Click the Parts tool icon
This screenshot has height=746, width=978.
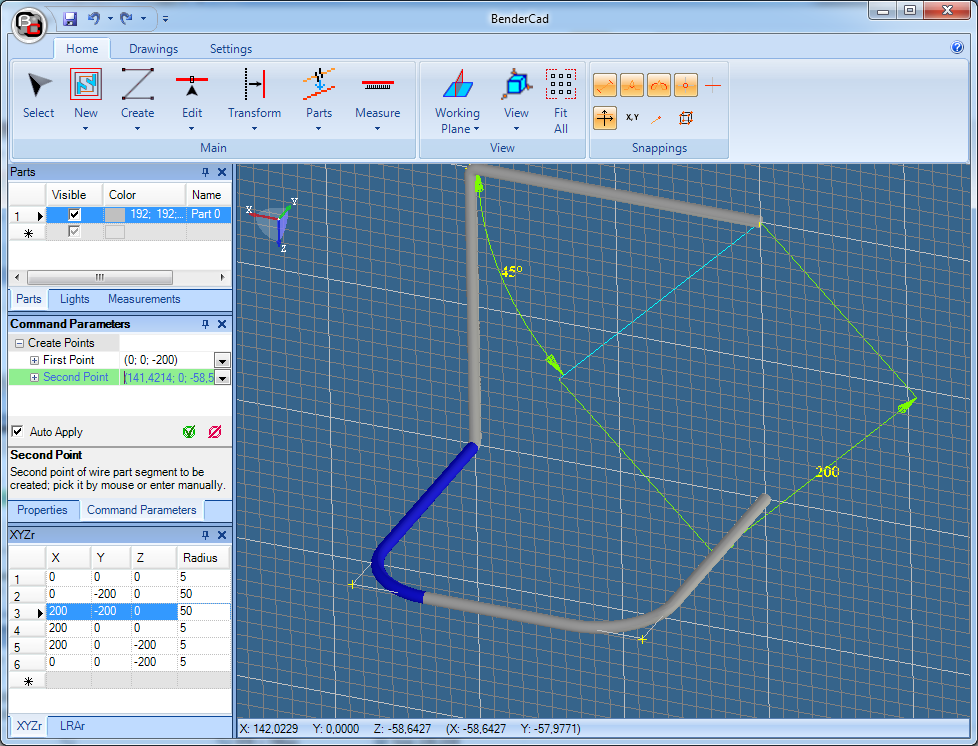pyautogui.click(x=319, y=84)
